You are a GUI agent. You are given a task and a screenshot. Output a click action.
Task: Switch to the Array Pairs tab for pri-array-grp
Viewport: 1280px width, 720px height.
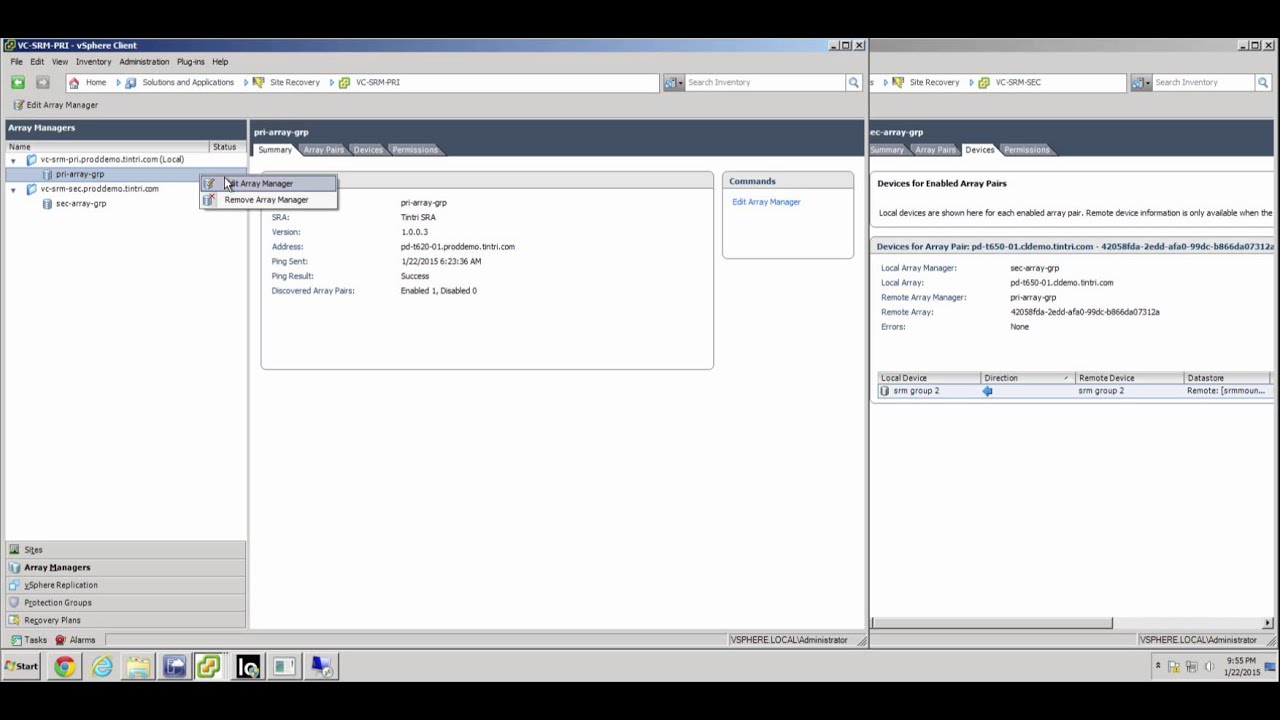tap(323, 150)
